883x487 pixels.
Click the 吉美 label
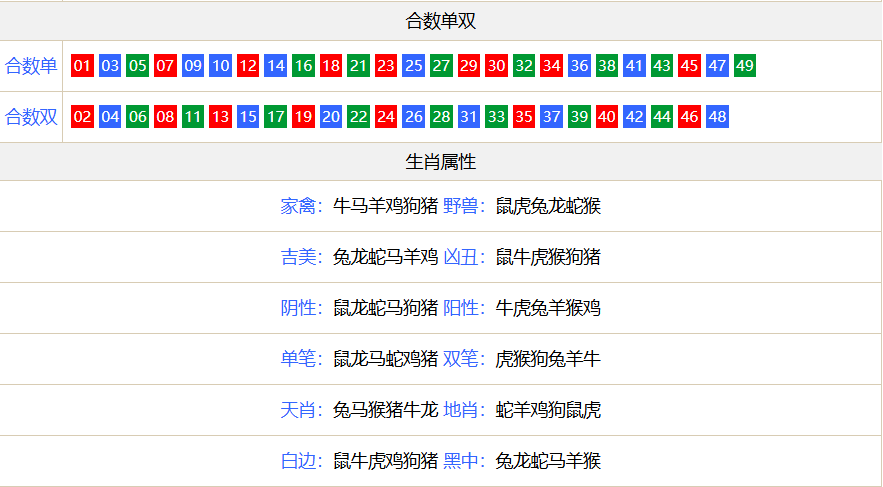coord(299,257)
